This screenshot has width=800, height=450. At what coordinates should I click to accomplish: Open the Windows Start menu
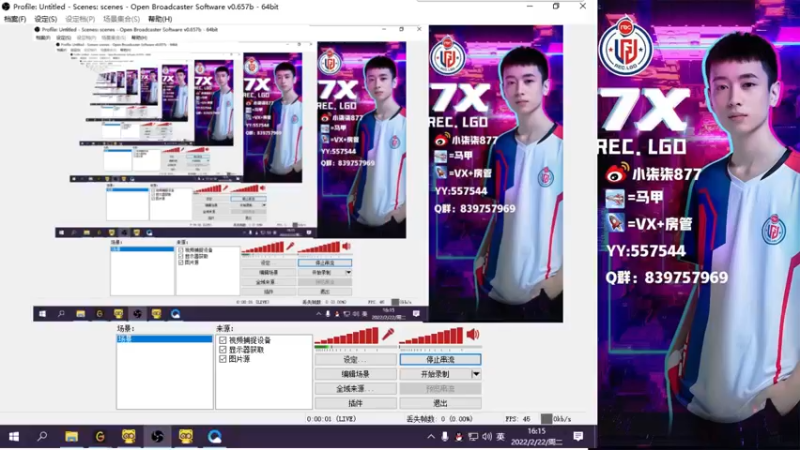(x=14, y=437)
